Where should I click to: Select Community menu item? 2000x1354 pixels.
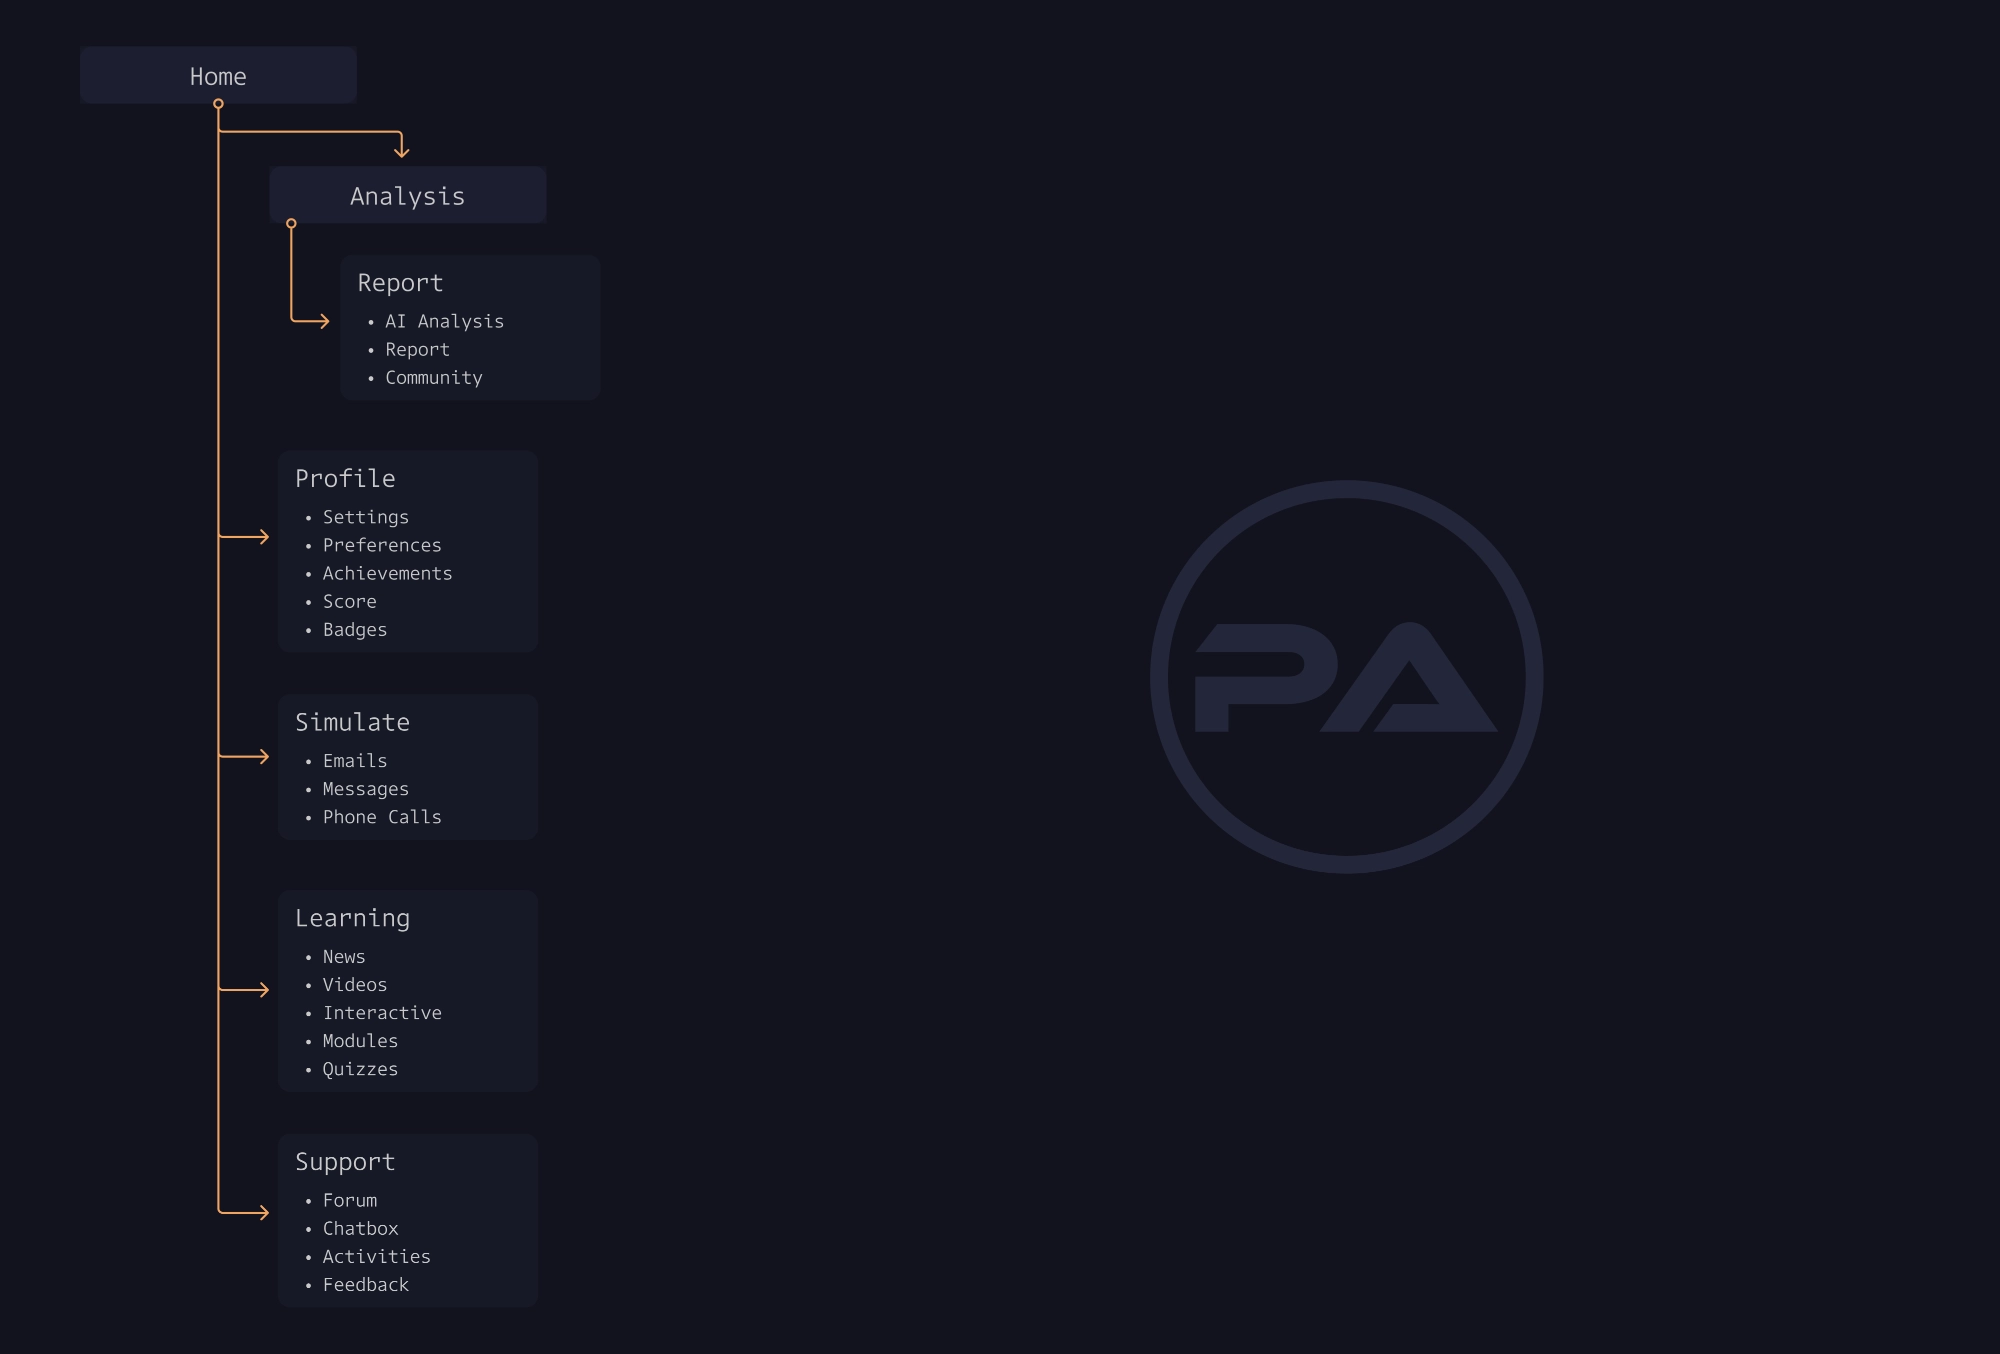point(435,376)
